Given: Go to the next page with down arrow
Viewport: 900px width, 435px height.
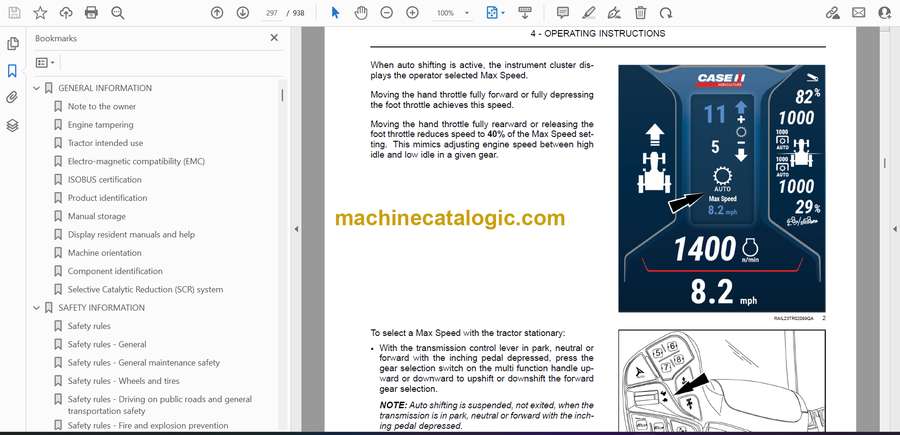Looking at the screenshot, I should click(x=243, y=13).
